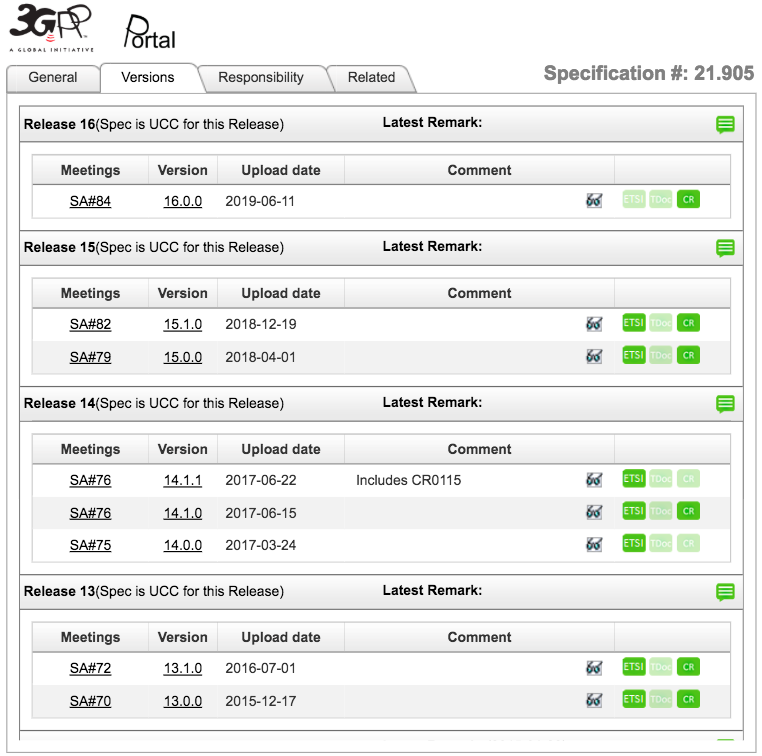Viewport: 762px width, 756px height.
Task: Open Release 15 remarks icon
Action: [x=725, y=248]
